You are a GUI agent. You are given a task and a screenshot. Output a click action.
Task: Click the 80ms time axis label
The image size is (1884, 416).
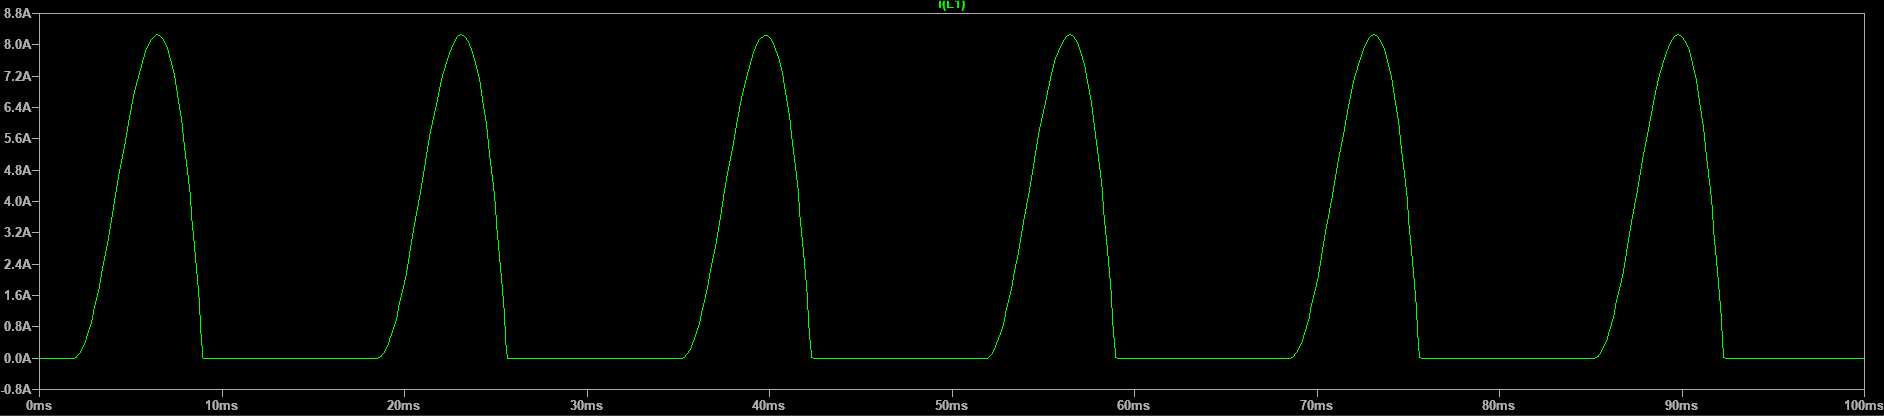pos(1498,406)
